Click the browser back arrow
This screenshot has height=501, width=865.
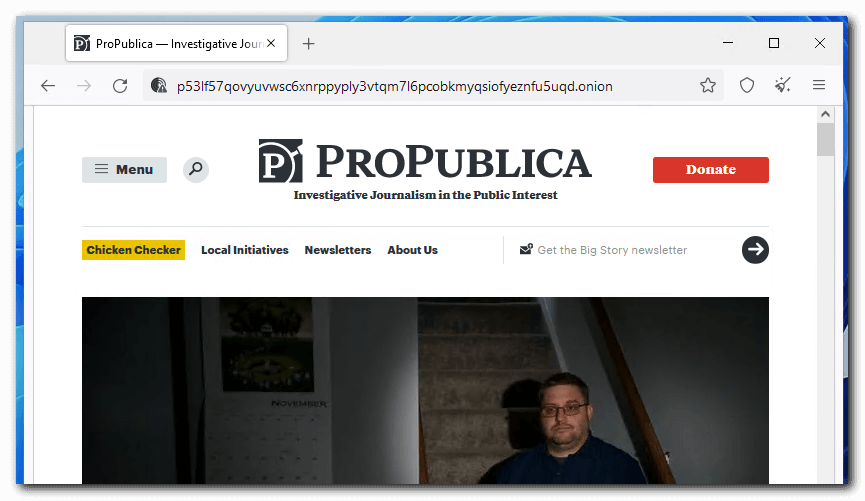tap(48, 86)
